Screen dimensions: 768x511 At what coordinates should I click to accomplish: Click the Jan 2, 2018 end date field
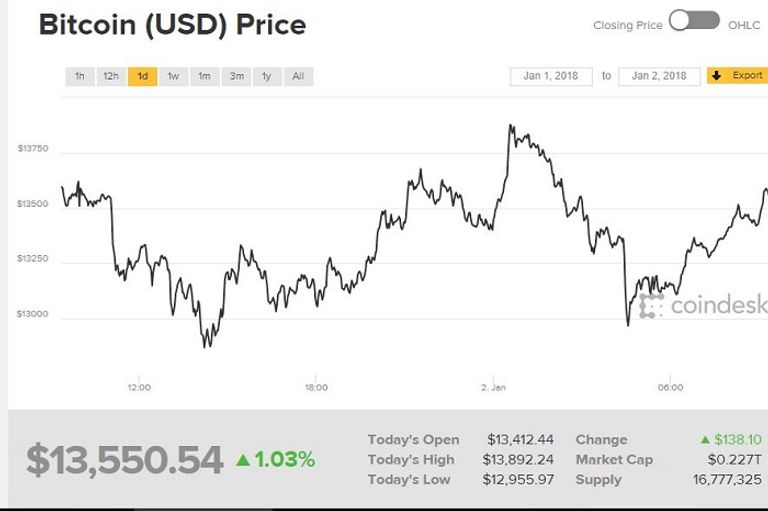tap(660, 76)
